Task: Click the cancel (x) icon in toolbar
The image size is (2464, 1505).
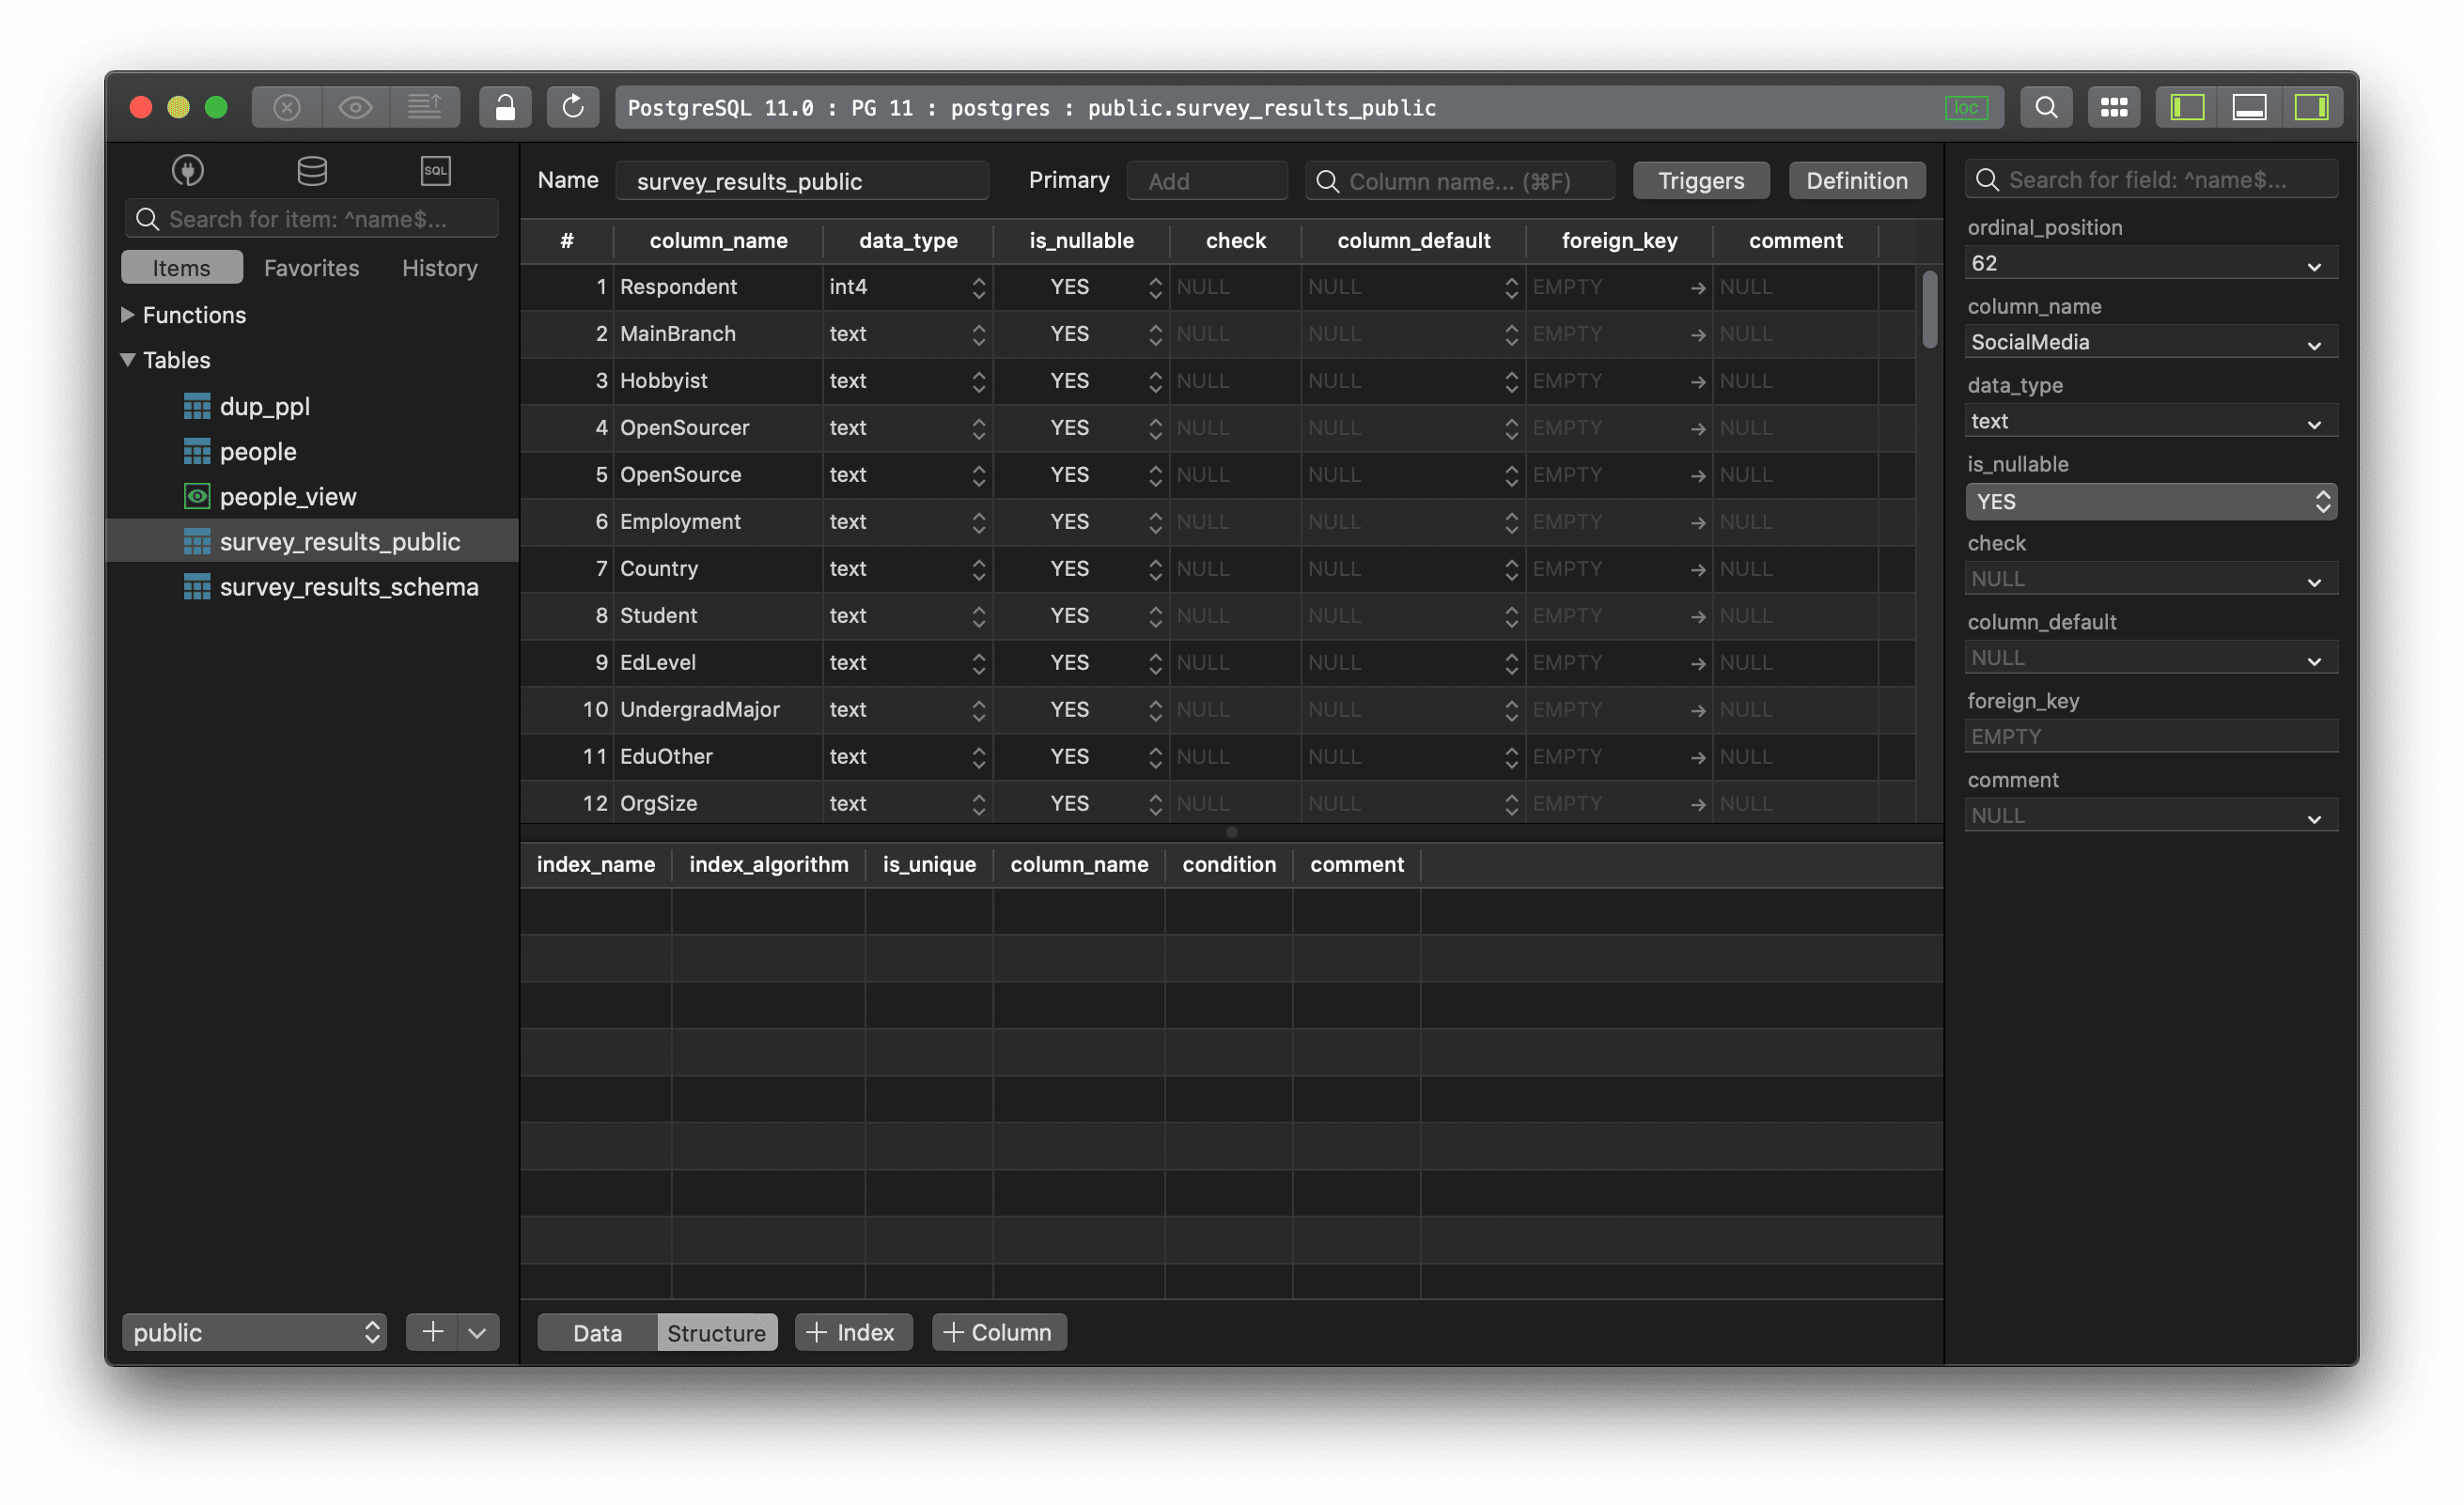Action: pos(287,107)
